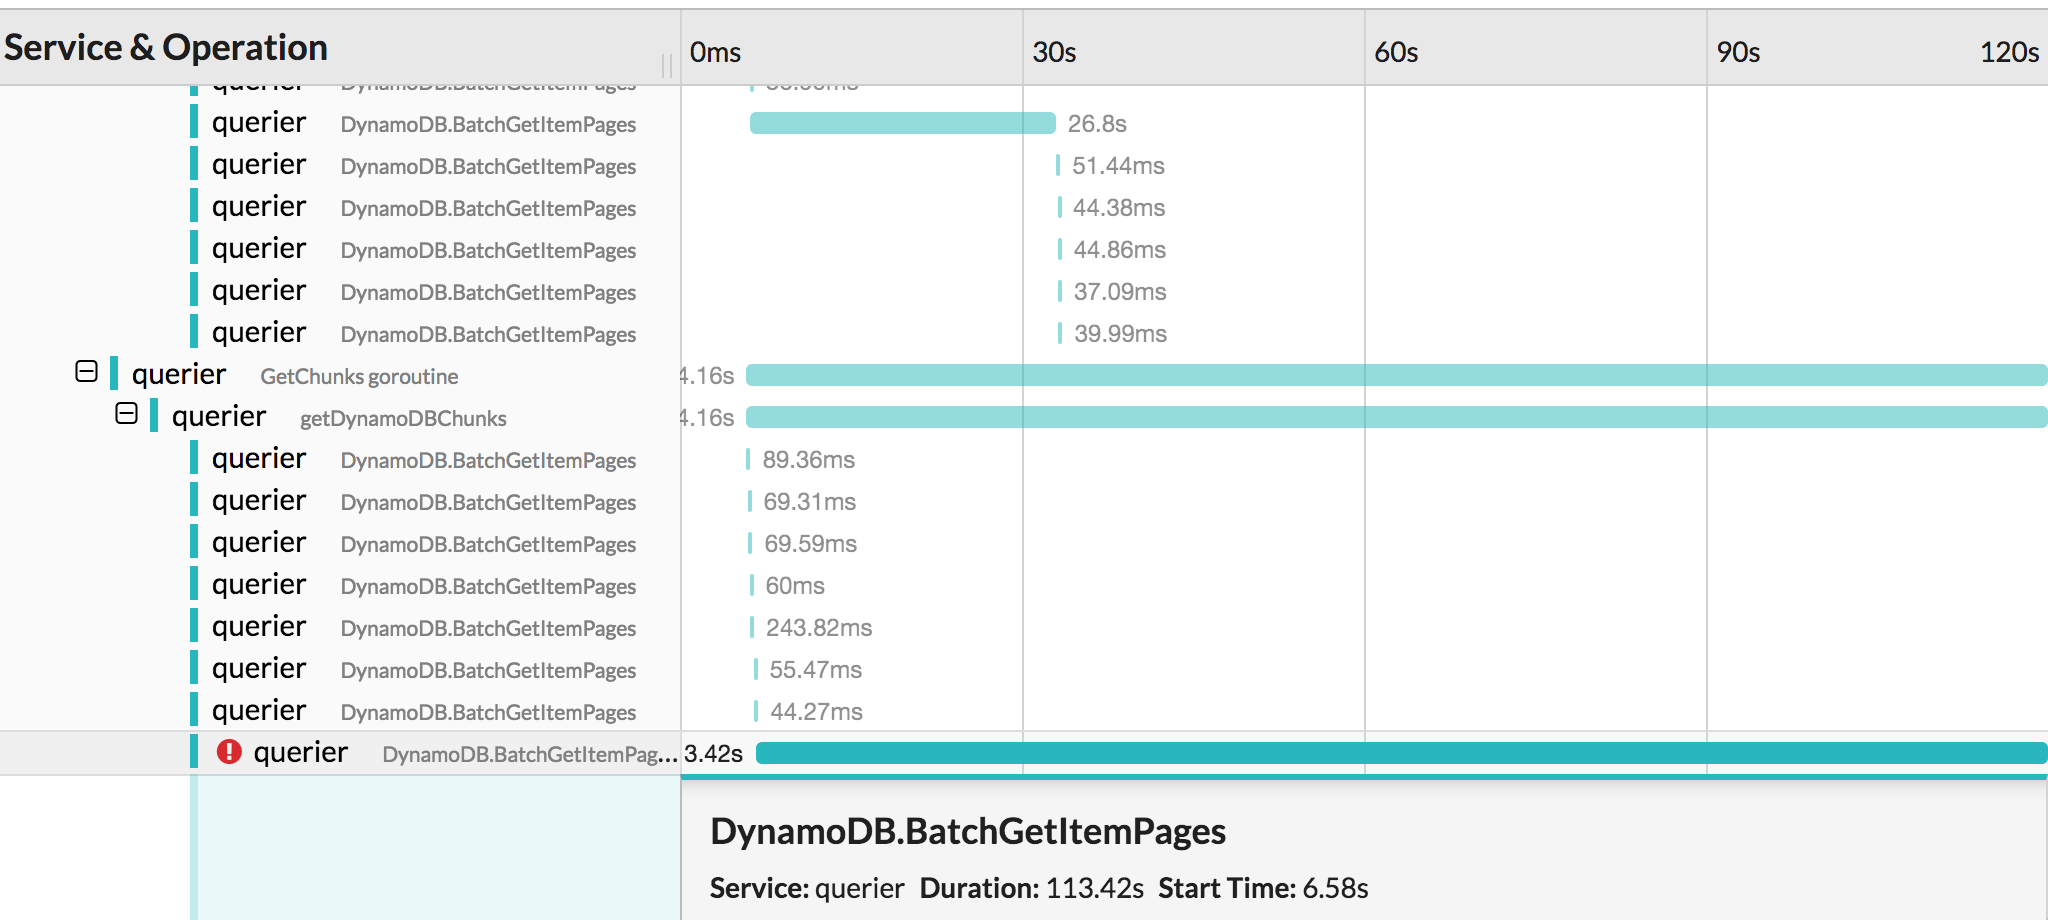Open the span row with 37.09ms duration
Screen dimensions: 2048x920
tap(1024, 291)
